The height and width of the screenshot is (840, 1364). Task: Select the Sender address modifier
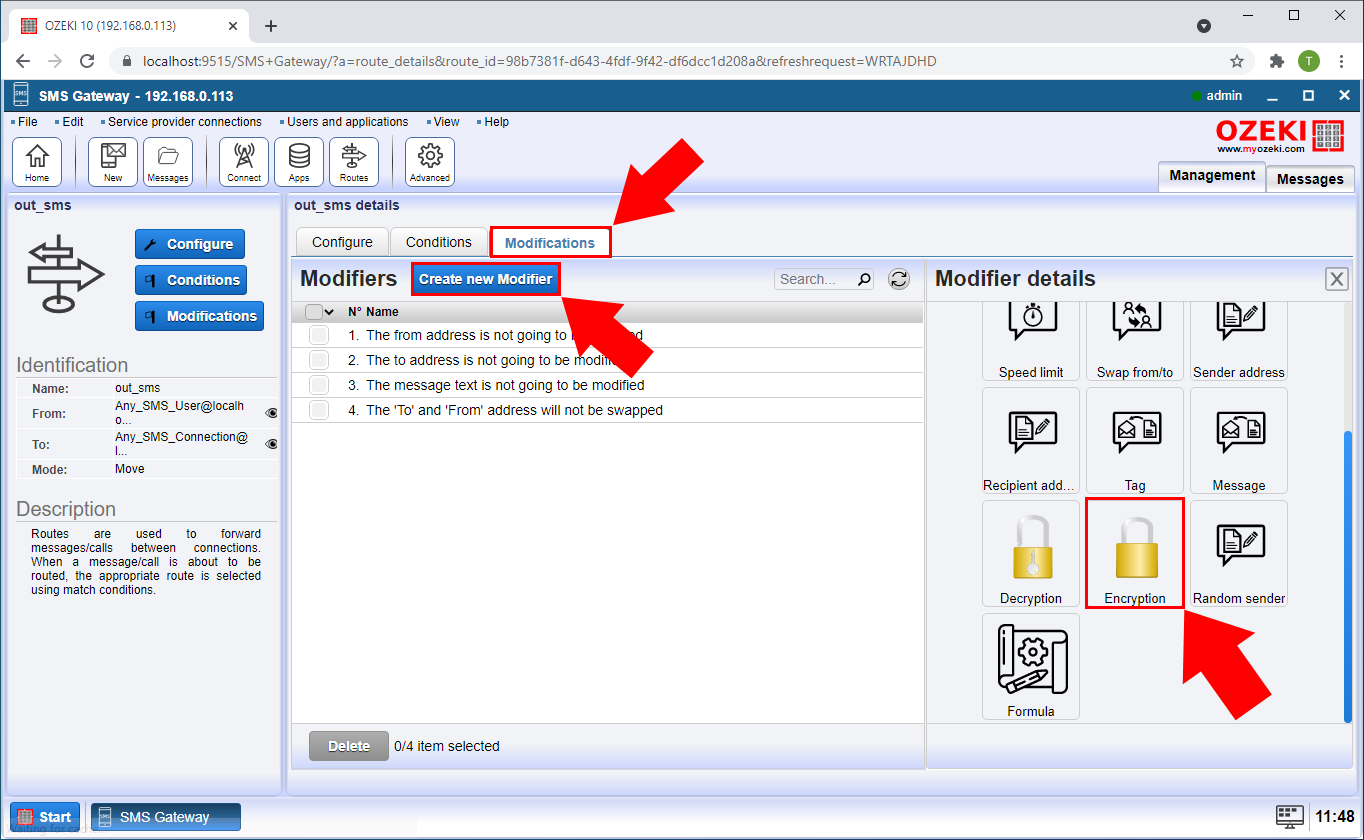[1239, 340]
